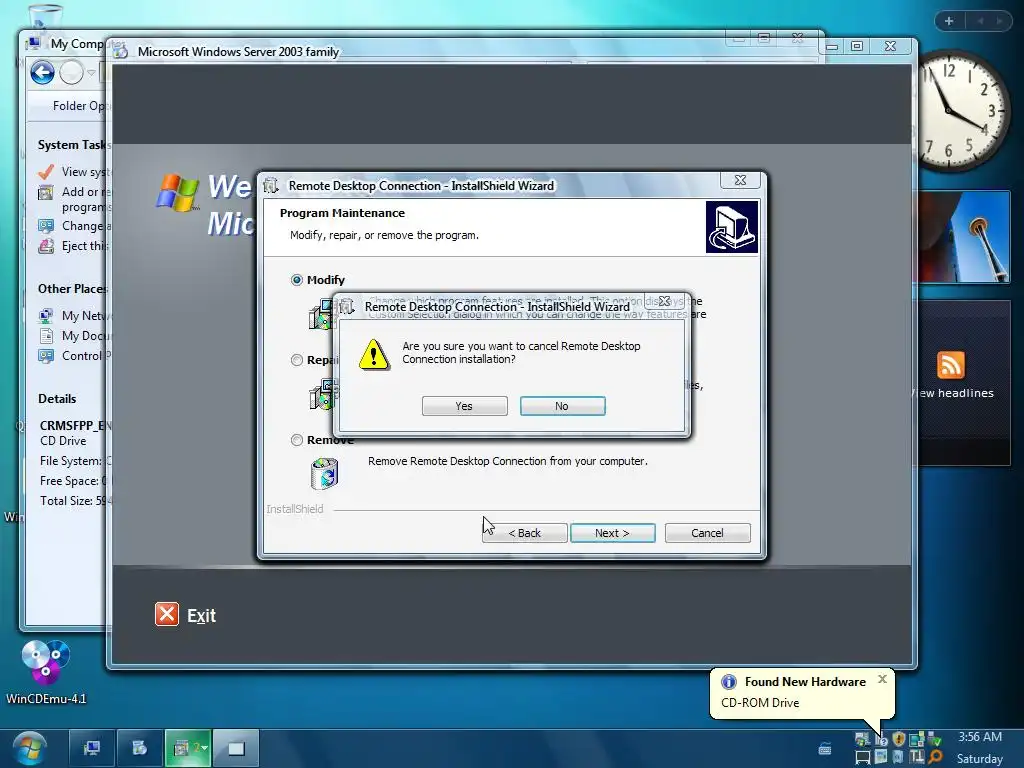1024x768 pixels.
Task: Click the green checkmark tray icon
Action: (935, 739)
